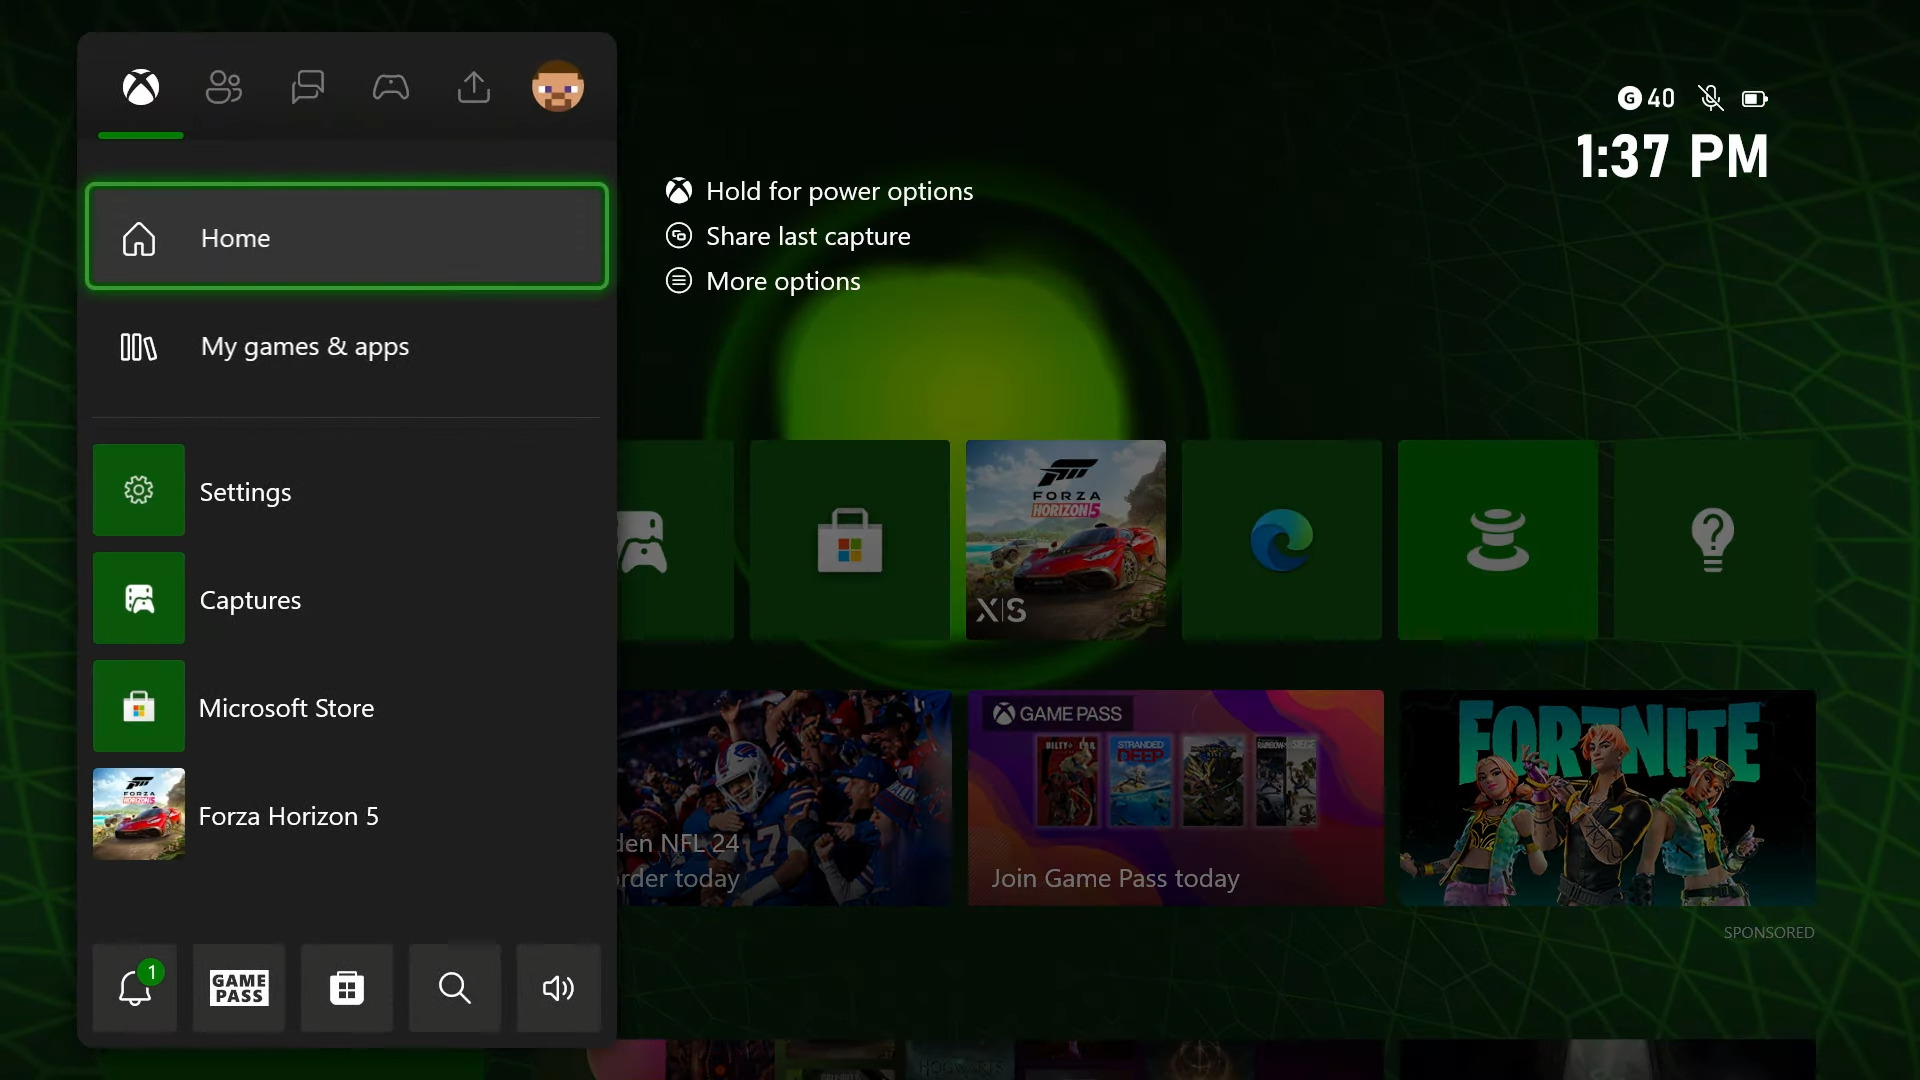
Task: Select the Minecraft profile avatar
Action: 557,87
